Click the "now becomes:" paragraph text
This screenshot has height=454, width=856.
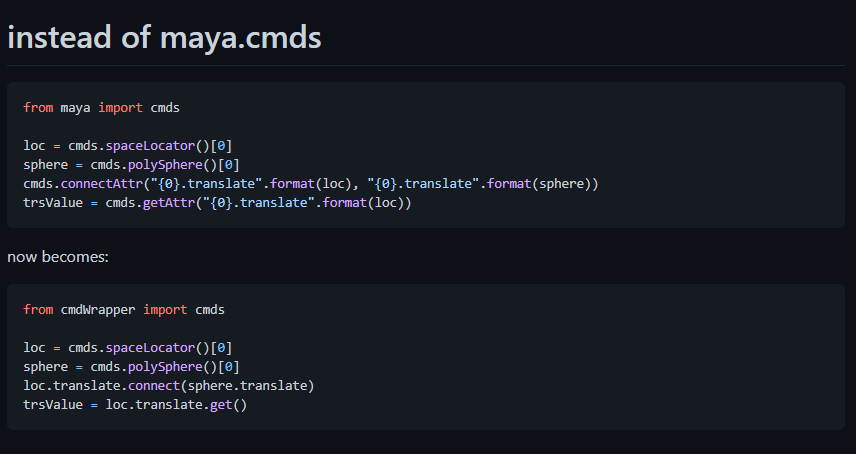(x=58, y=257)
